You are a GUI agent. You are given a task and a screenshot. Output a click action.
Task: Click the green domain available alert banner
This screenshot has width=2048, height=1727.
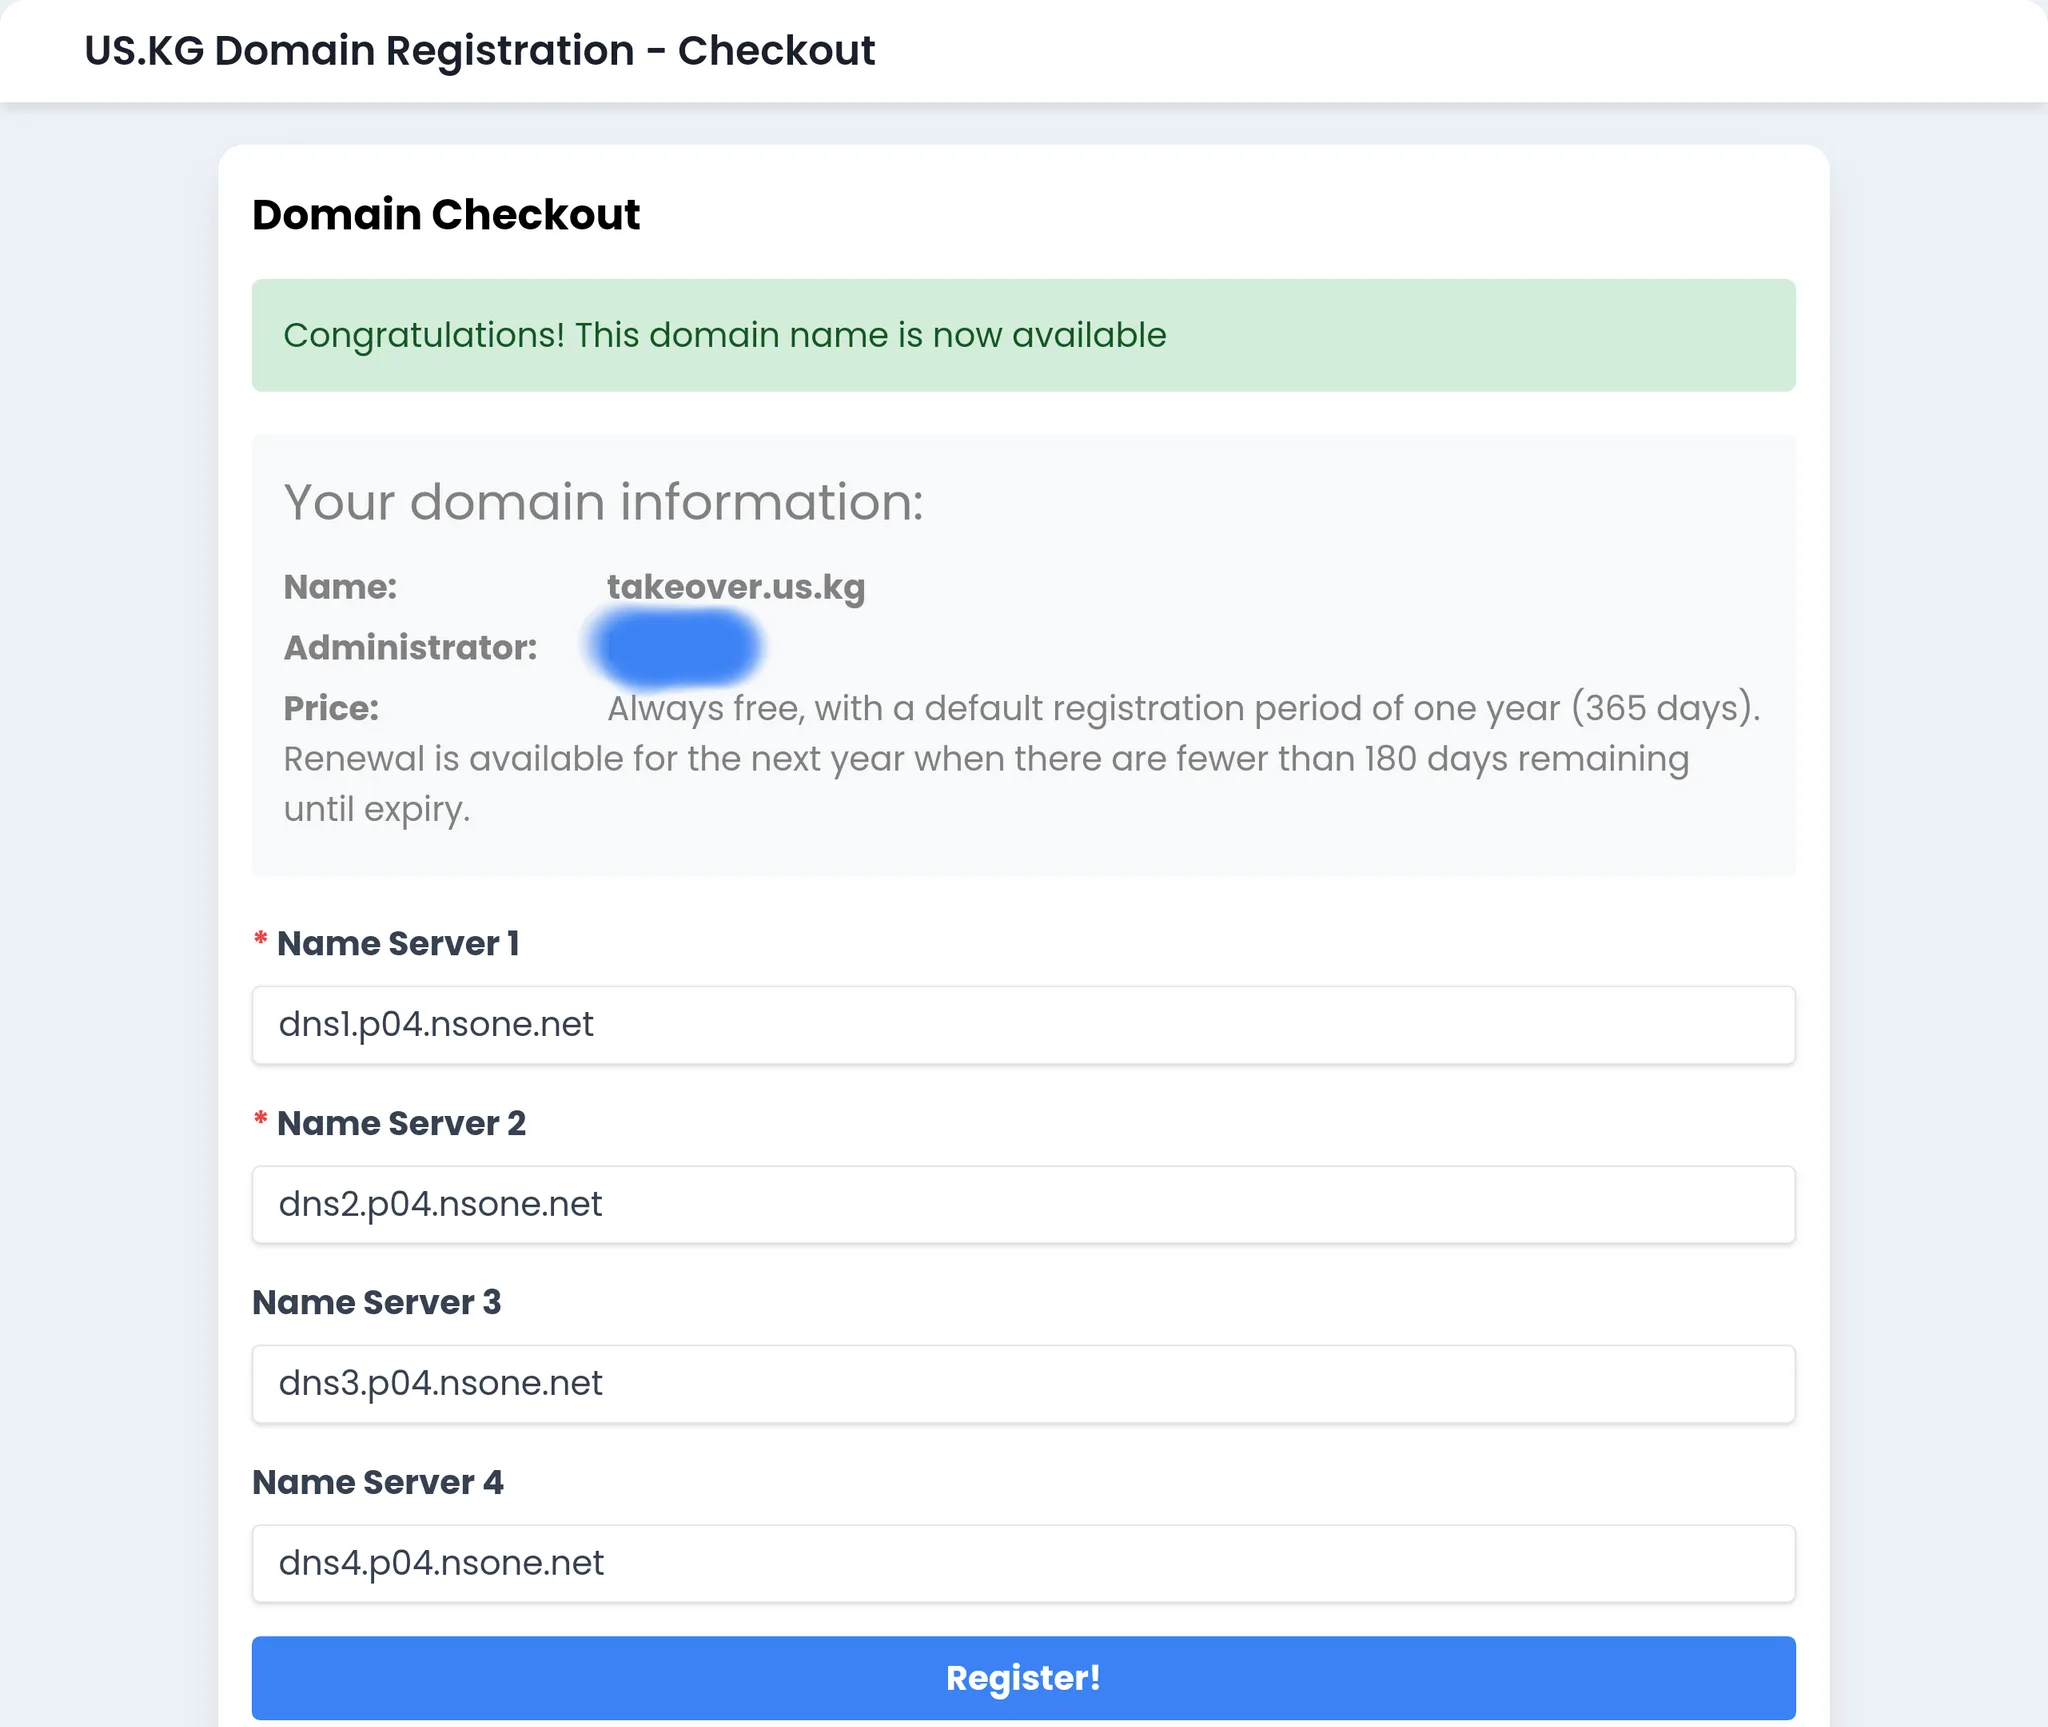click(1023, 335)
